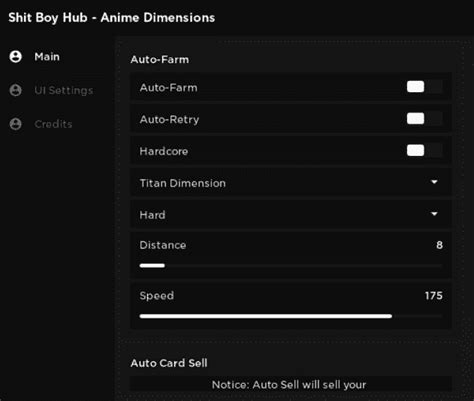Click the Shit Boy Hub window title
474x401 pixels.
point(112,18)
